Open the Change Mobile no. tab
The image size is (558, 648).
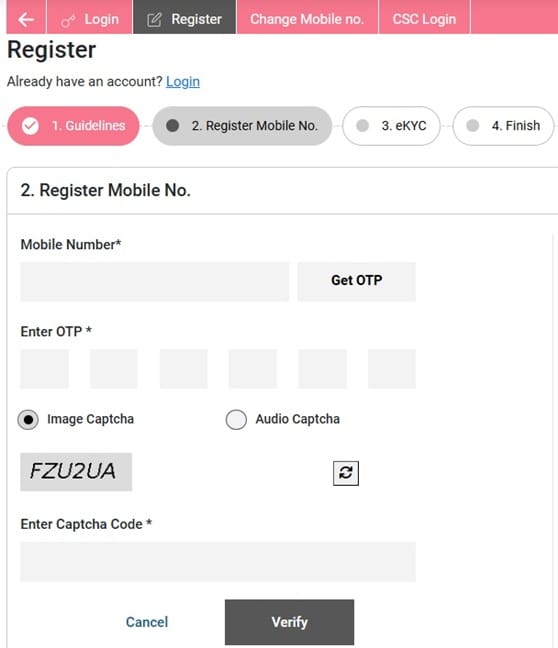click(307, 19)
